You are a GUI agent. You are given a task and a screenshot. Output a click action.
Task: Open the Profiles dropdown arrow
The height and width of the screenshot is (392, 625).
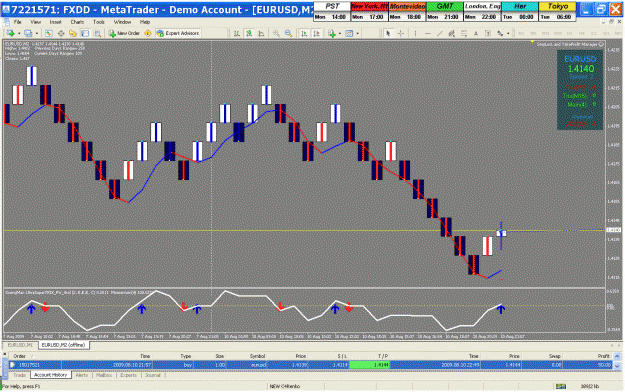point(37,33)
